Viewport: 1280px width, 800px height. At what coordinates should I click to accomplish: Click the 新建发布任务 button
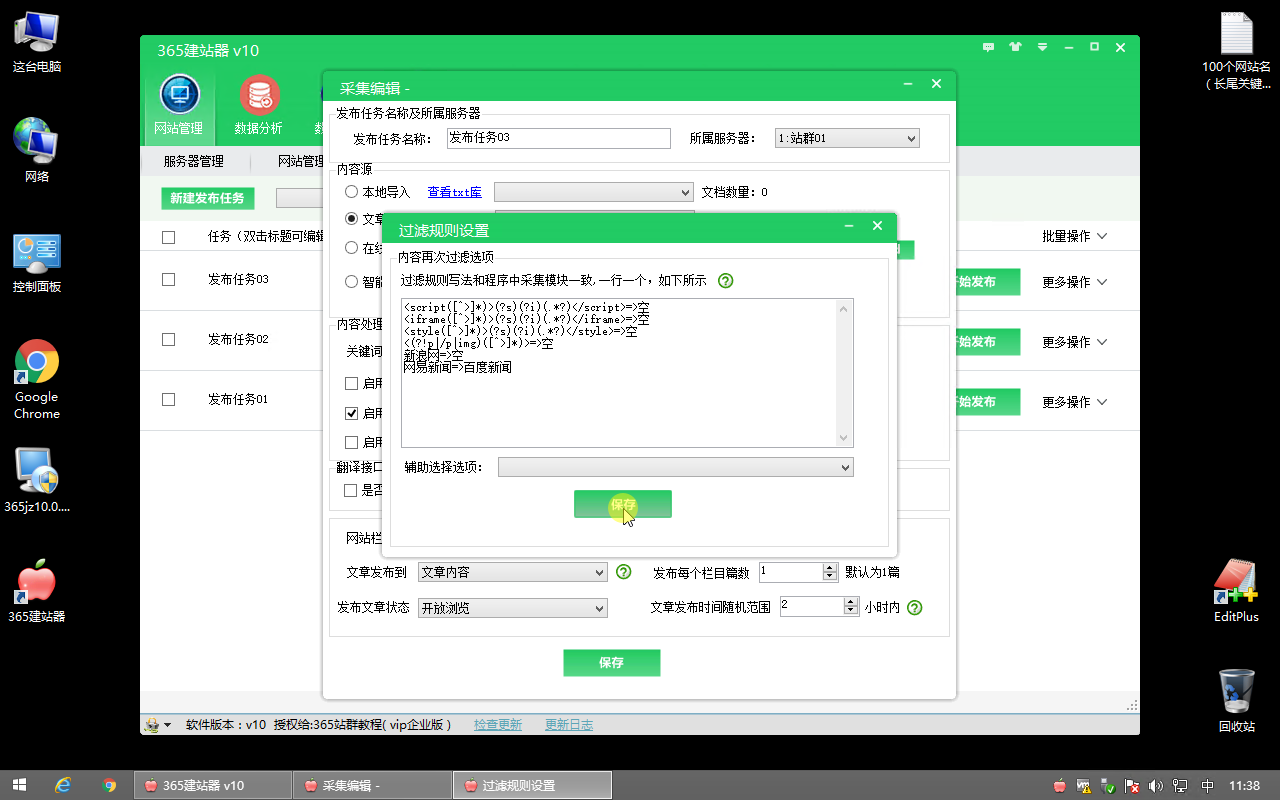tap(208, 198)
